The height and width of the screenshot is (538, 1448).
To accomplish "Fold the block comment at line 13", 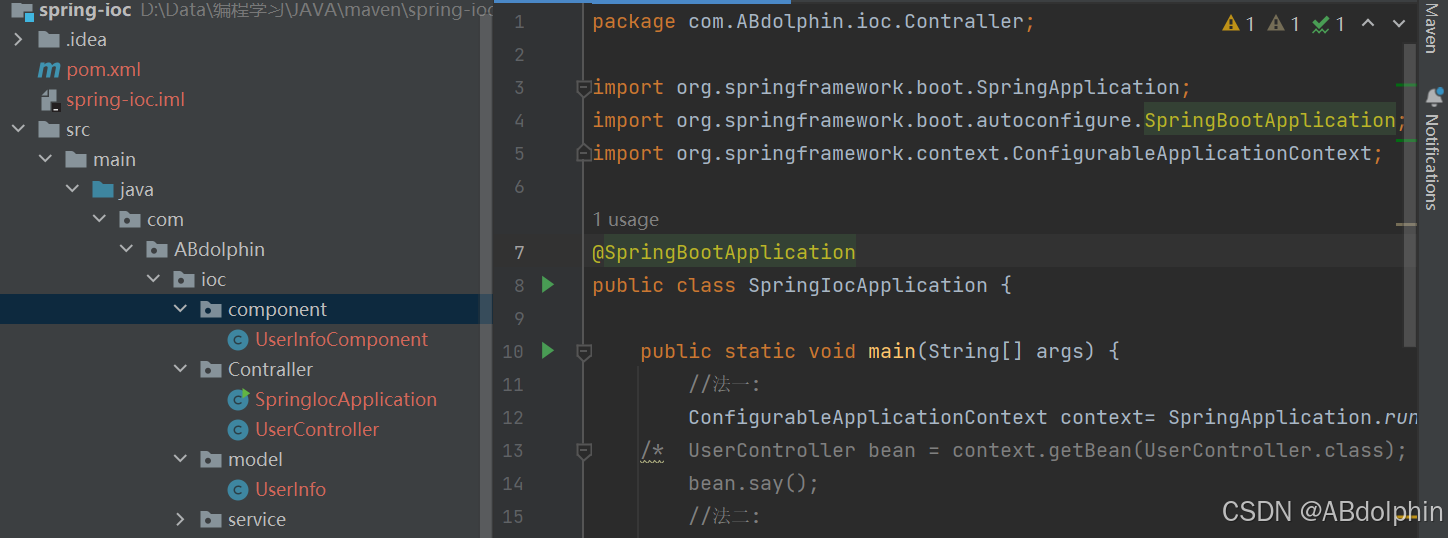I will (584, 451).
